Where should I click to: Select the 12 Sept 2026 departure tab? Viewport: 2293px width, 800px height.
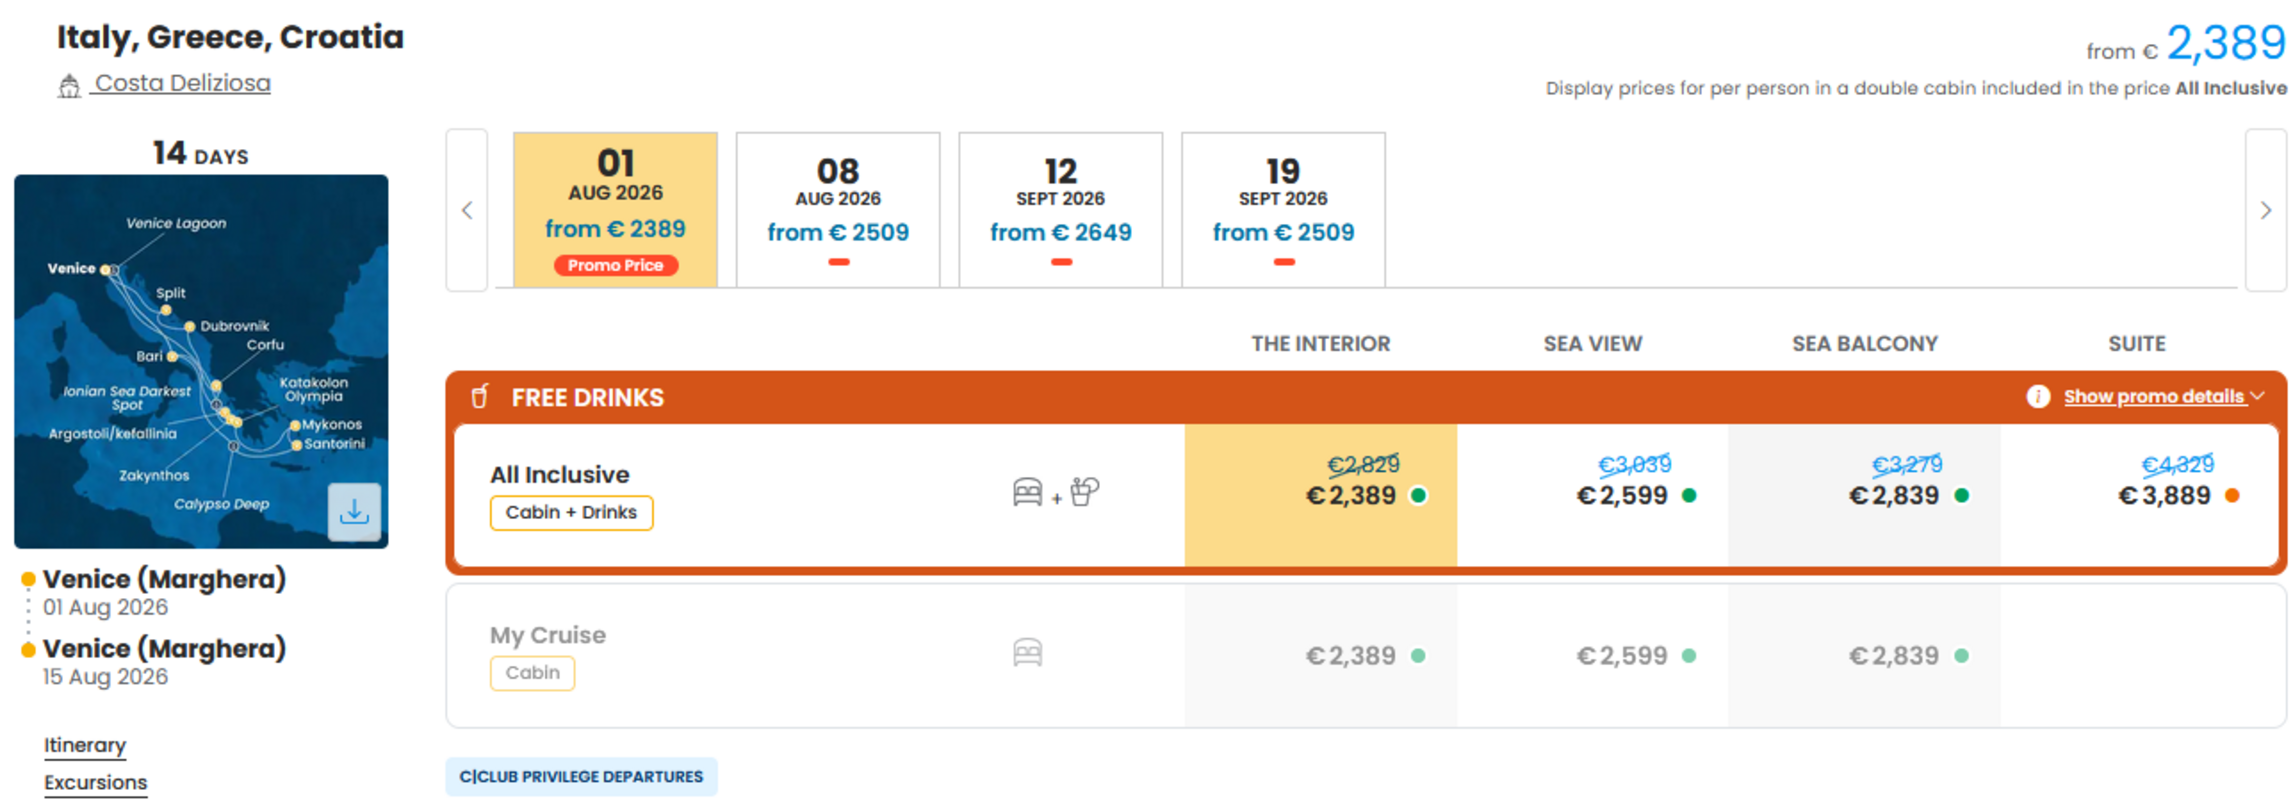coord(1061,210)
